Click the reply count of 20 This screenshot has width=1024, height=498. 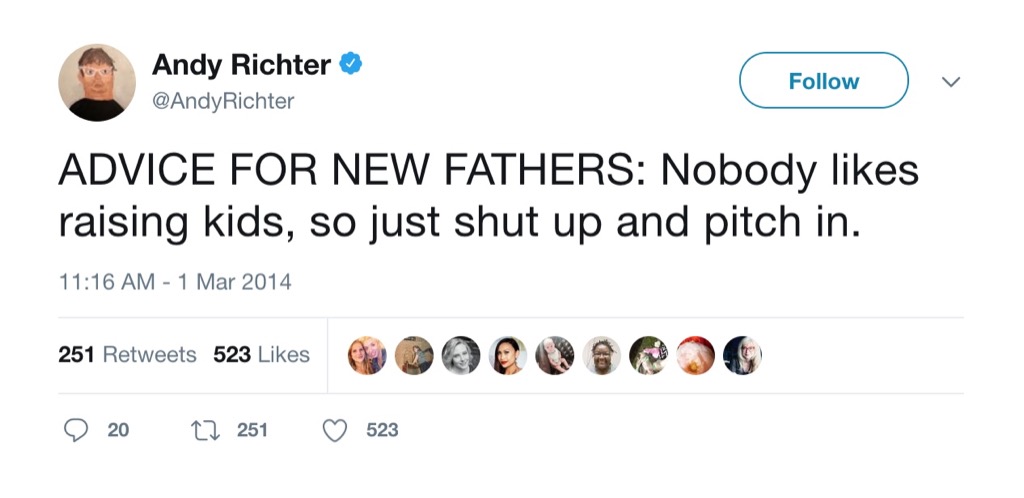click(118, 430)
